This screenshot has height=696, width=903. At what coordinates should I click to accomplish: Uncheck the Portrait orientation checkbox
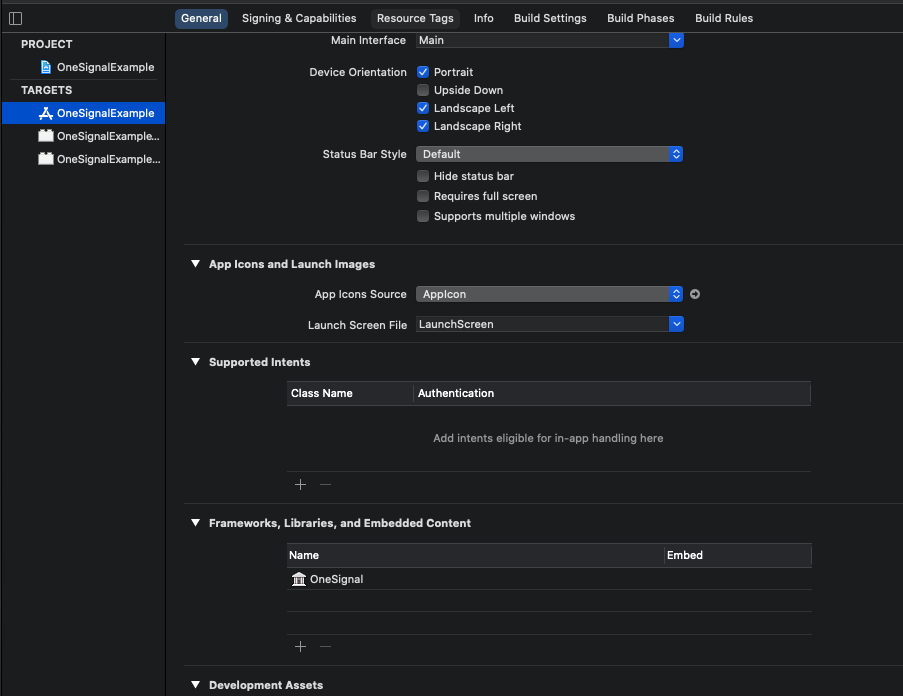pos(423,72)
